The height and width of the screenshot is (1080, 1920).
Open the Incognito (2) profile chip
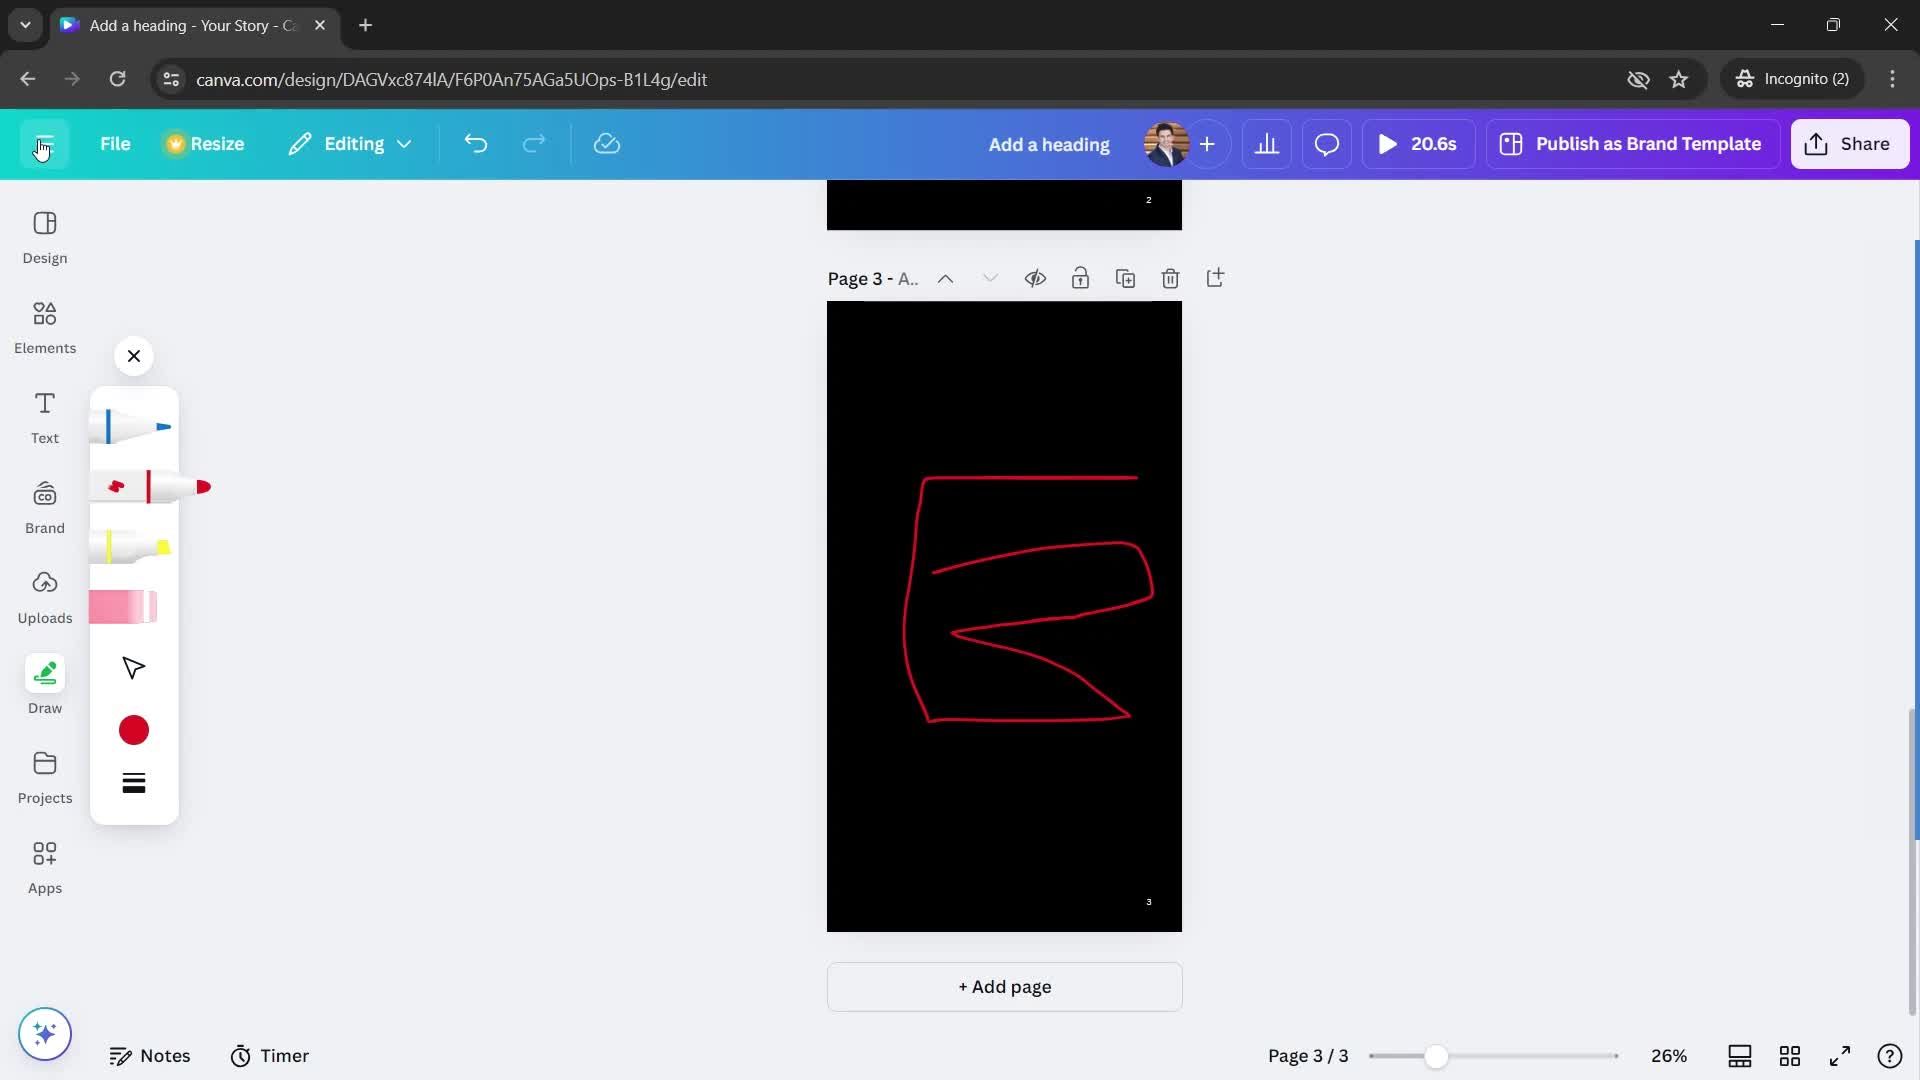click(x=1793, y=79)
